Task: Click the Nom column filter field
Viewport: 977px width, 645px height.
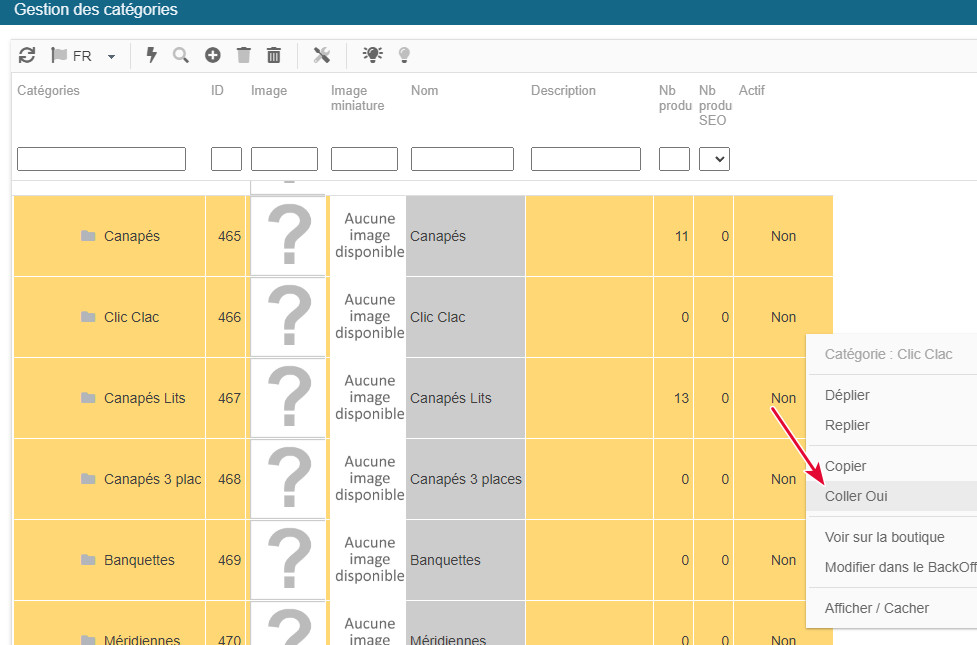Action: click(x=462, y=159)
